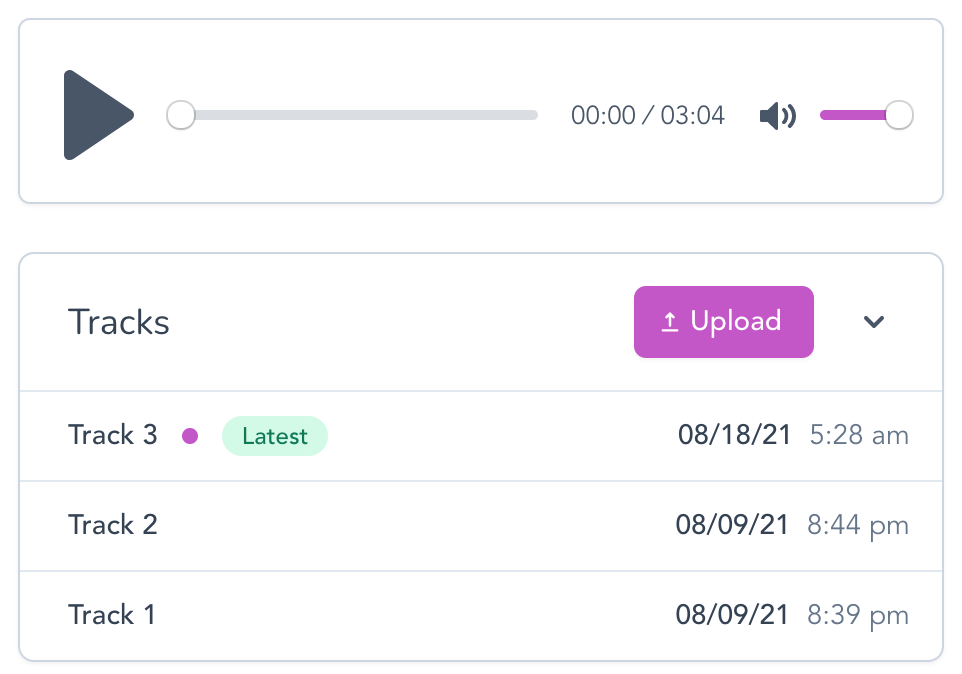Click the green Latest badge
The height and width of the screenshot is (674, 962).
[x=275, y=436]
